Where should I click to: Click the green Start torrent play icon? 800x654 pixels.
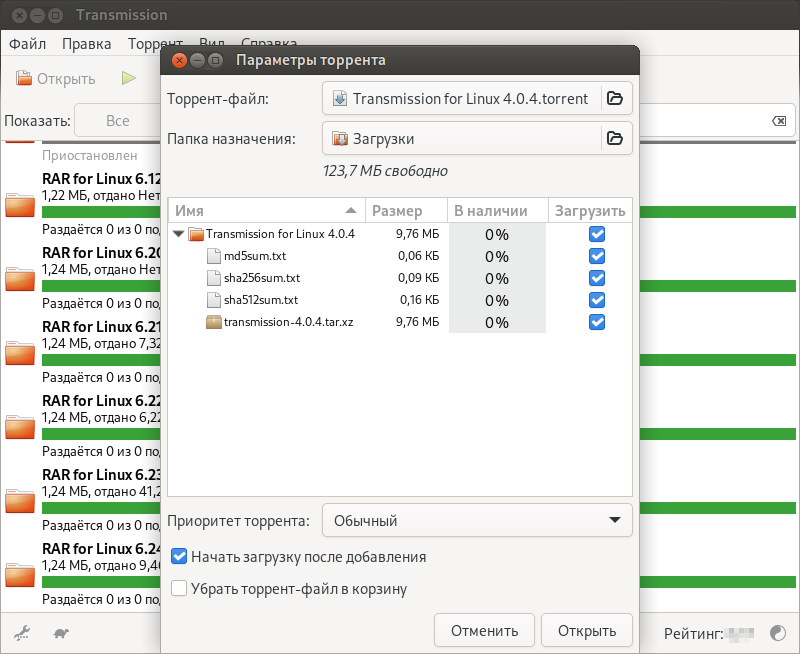(129, 78)
